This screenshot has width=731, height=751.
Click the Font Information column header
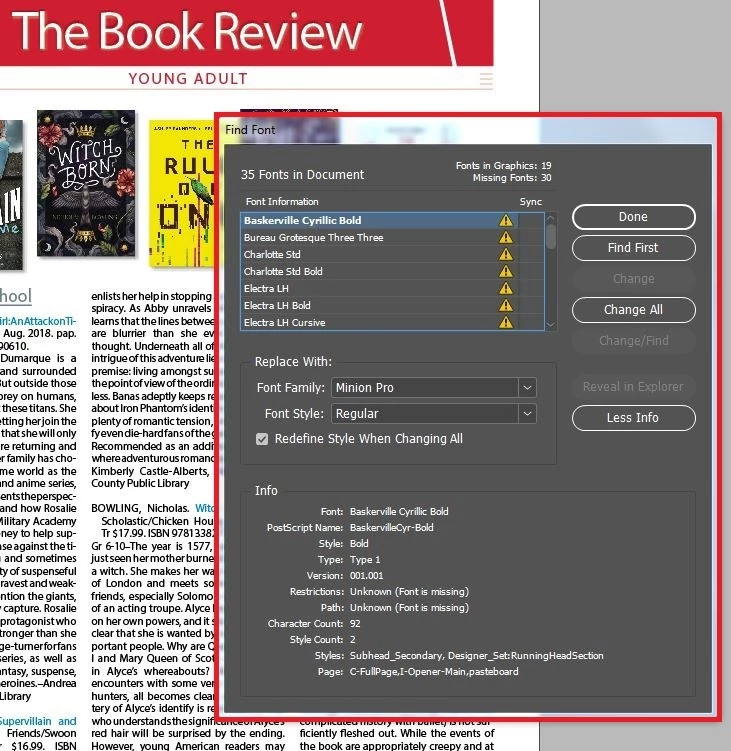pyautogui.click(x=282, y=202)
